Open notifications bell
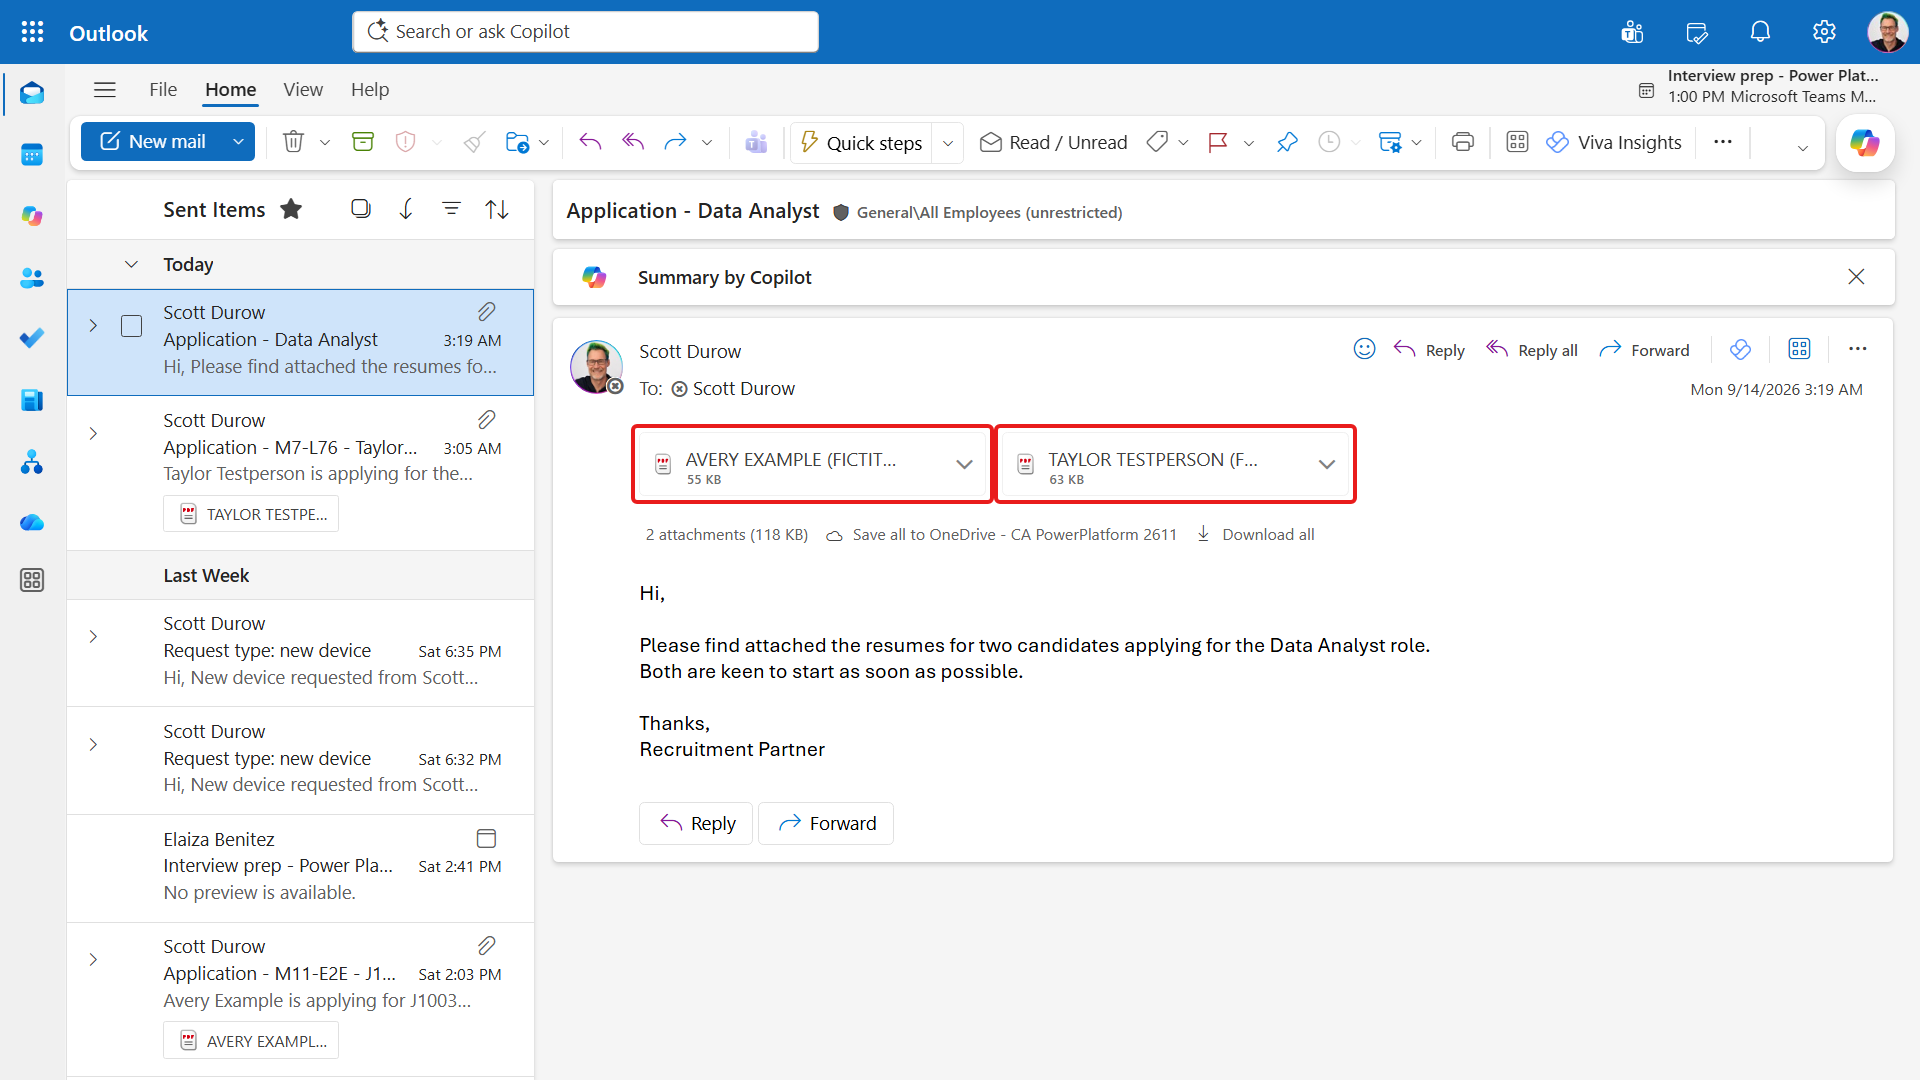This screenshot has width=1920, height=1080. pos(1760,32)
